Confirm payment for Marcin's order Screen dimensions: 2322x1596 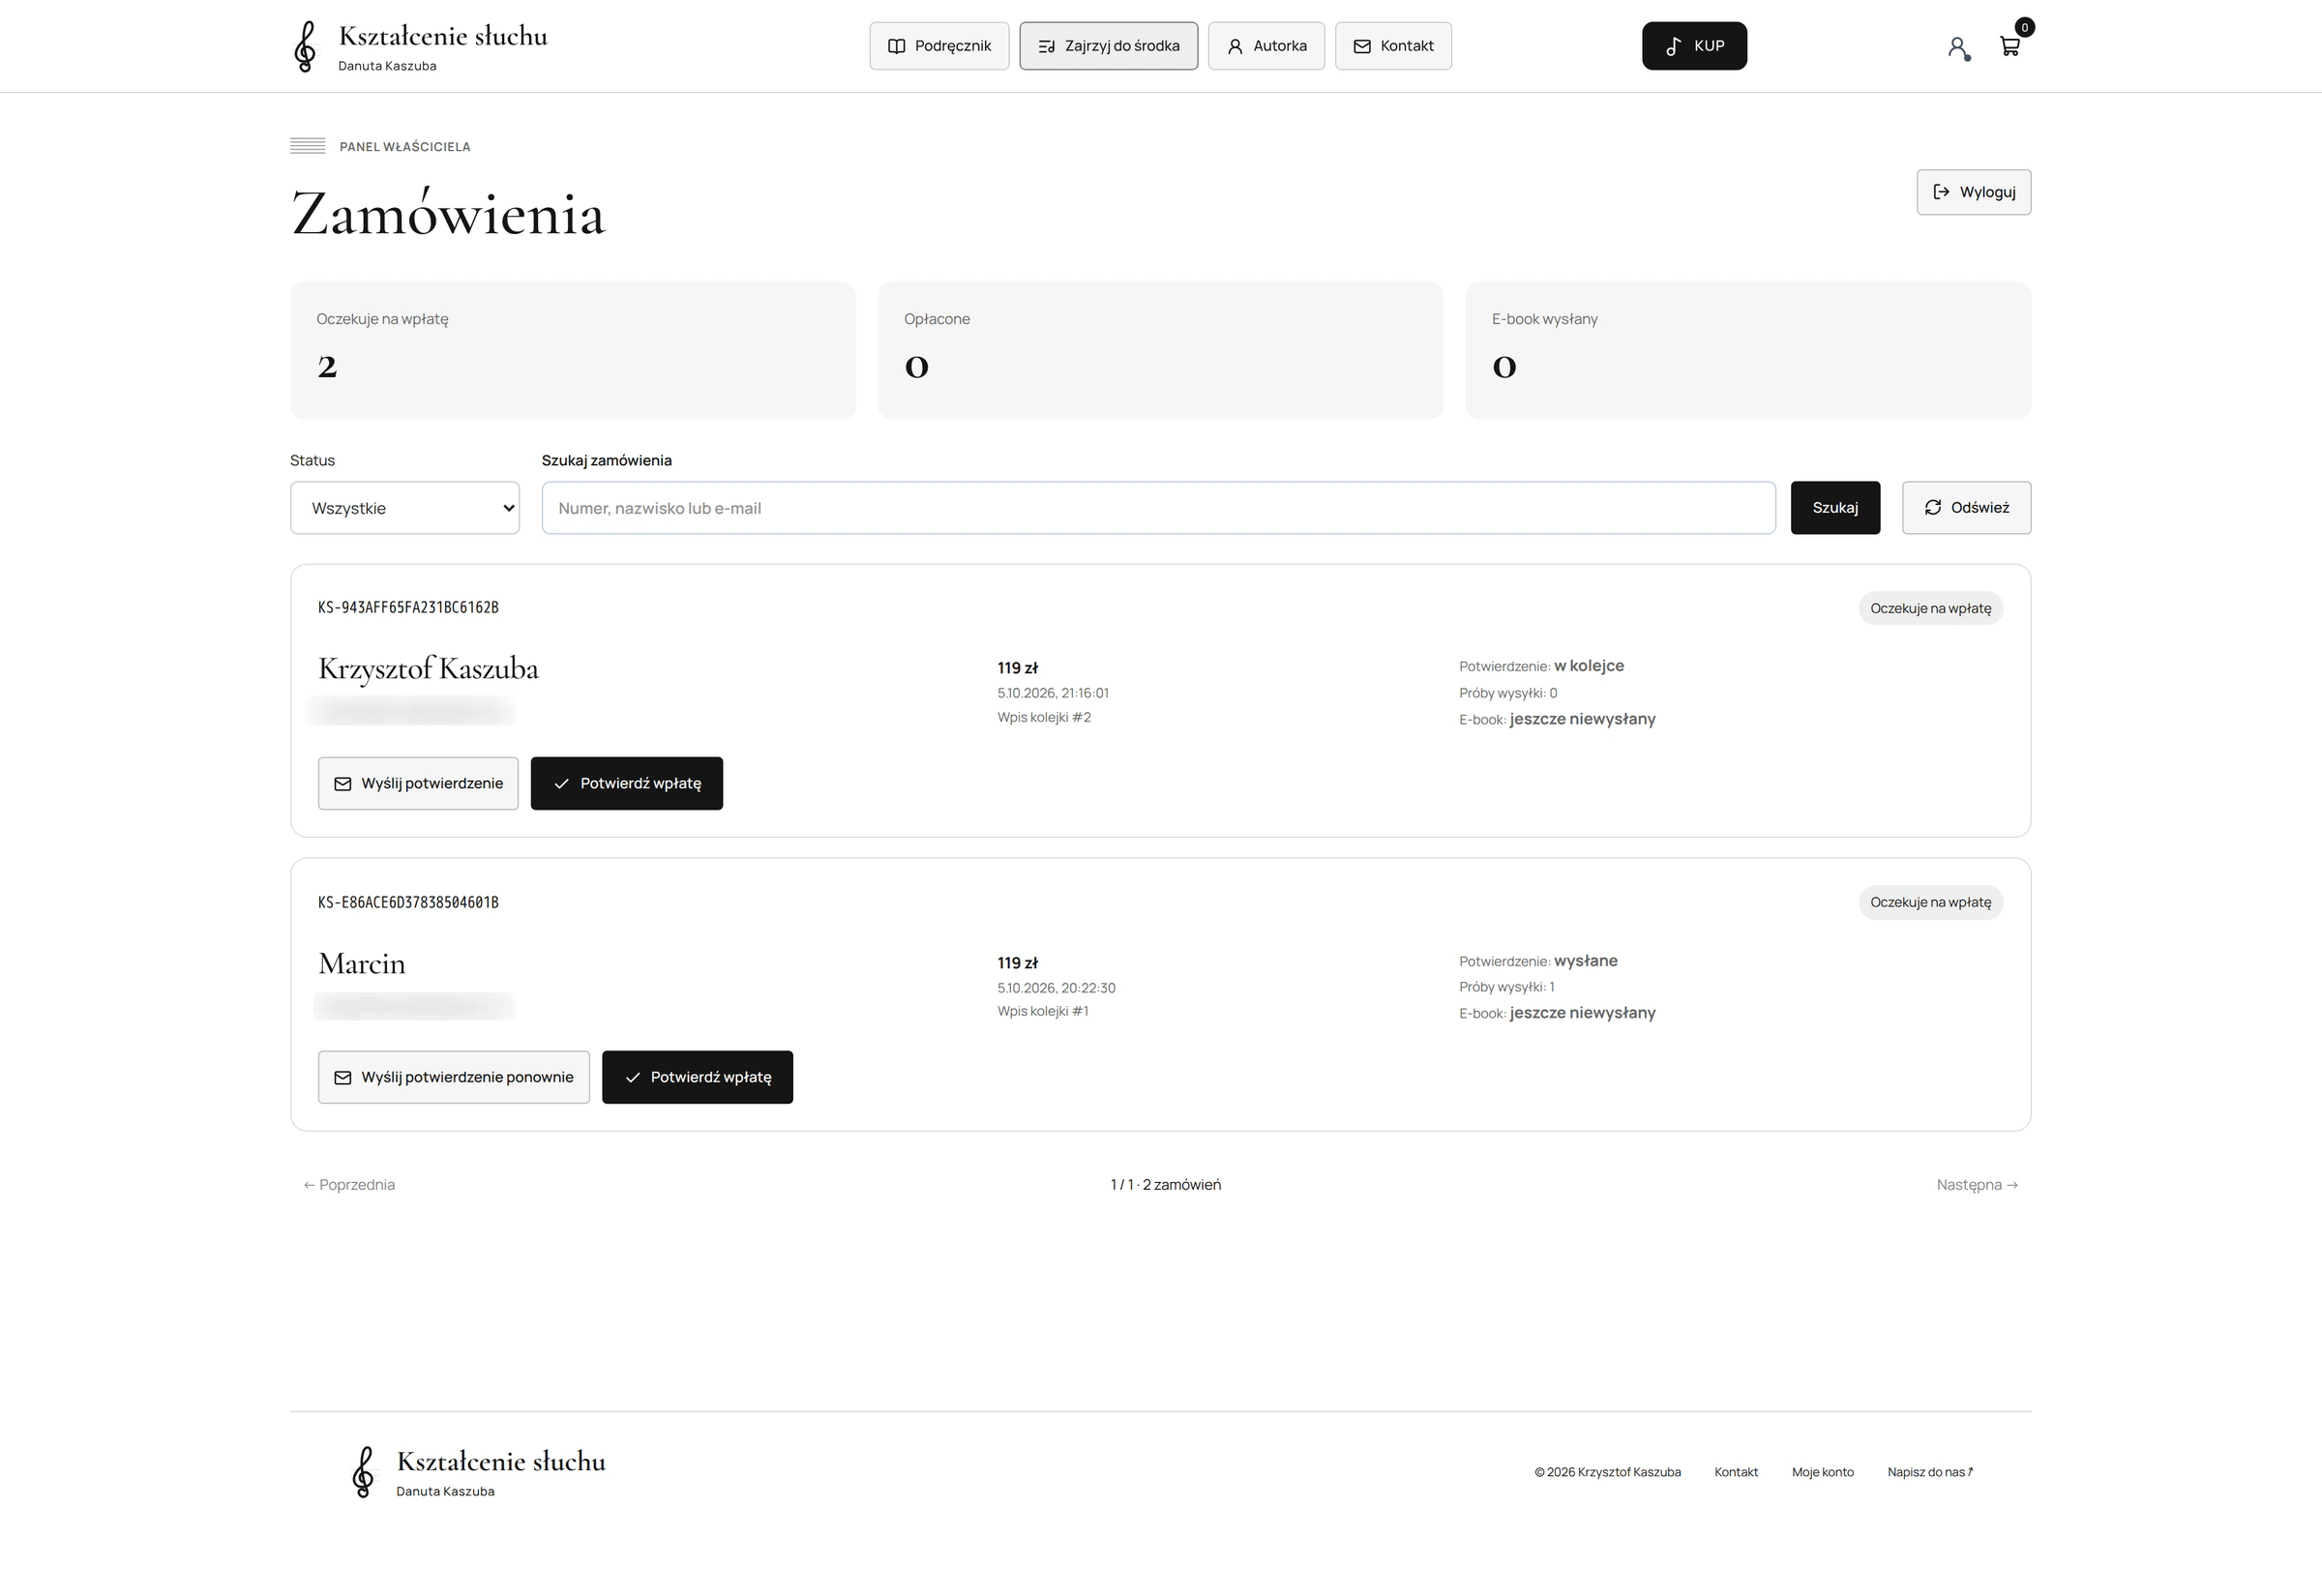click(x=697, y=1077)
